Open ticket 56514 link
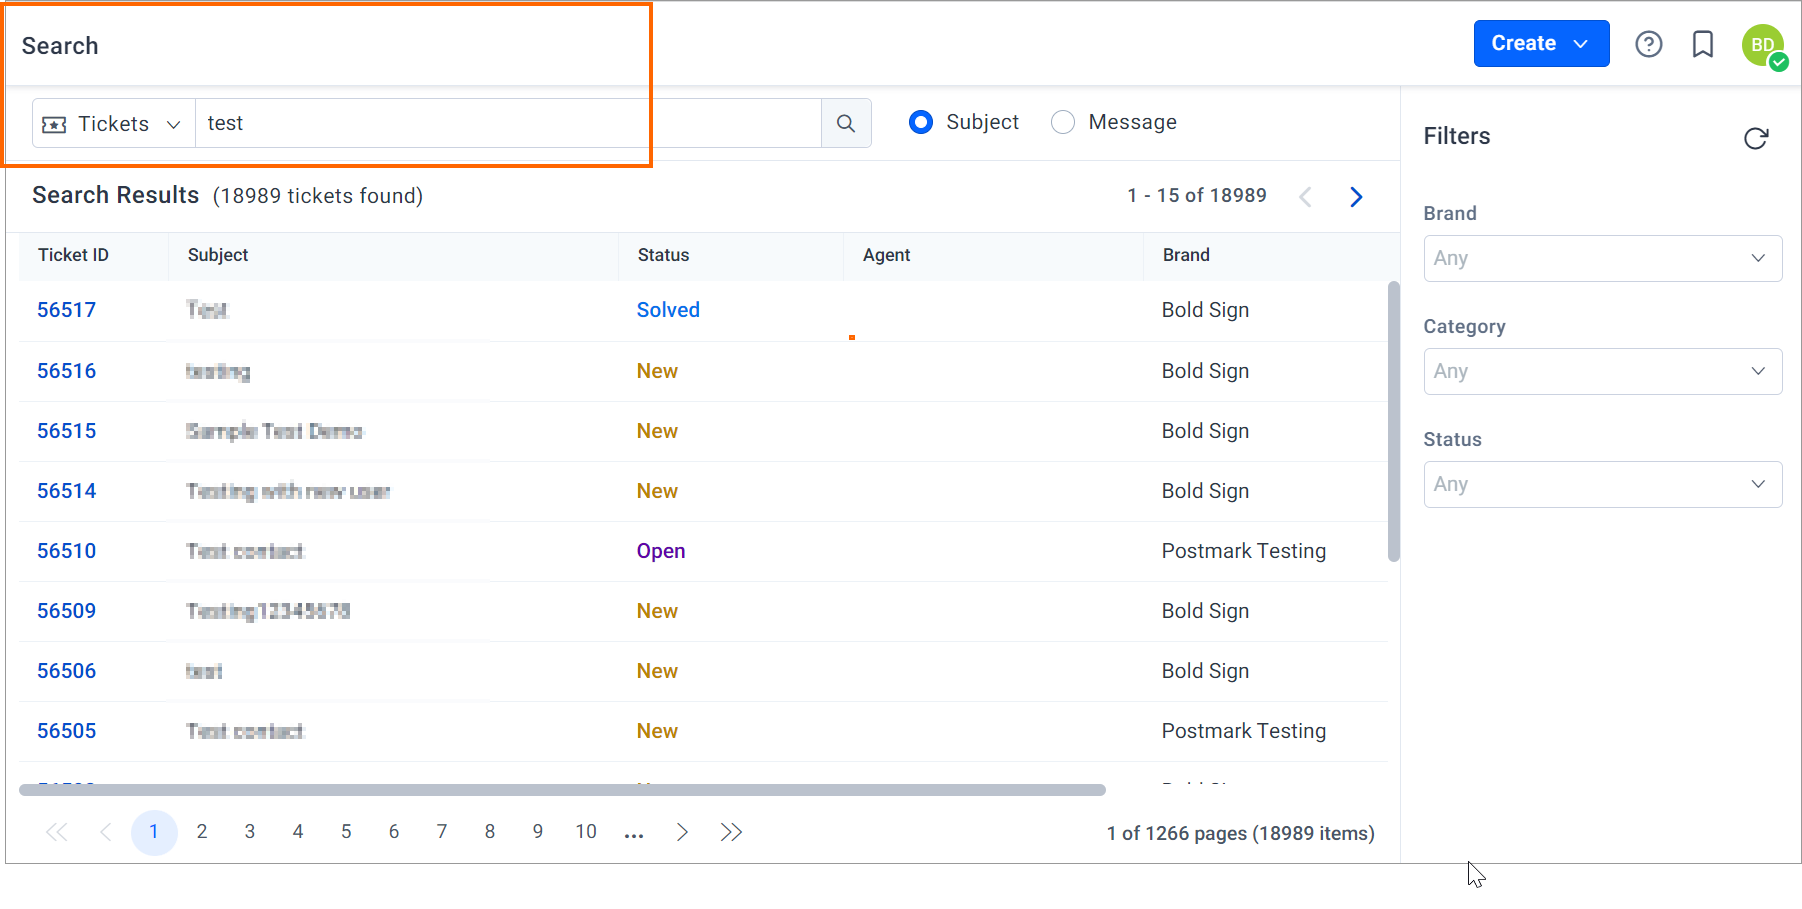The width and height of the screenshot is (1802, 909). tap(67, 491)
